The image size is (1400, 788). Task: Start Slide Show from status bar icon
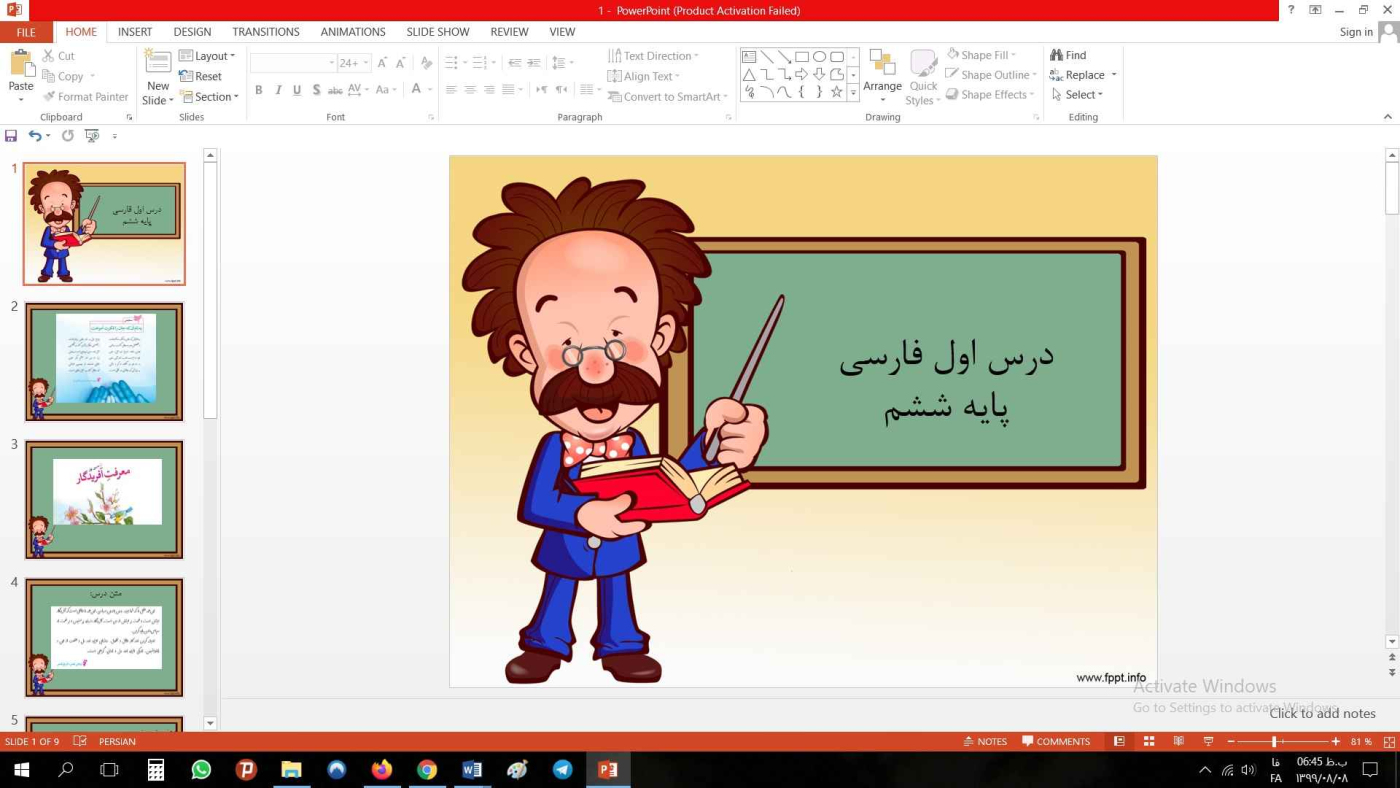click(1208, 741)
